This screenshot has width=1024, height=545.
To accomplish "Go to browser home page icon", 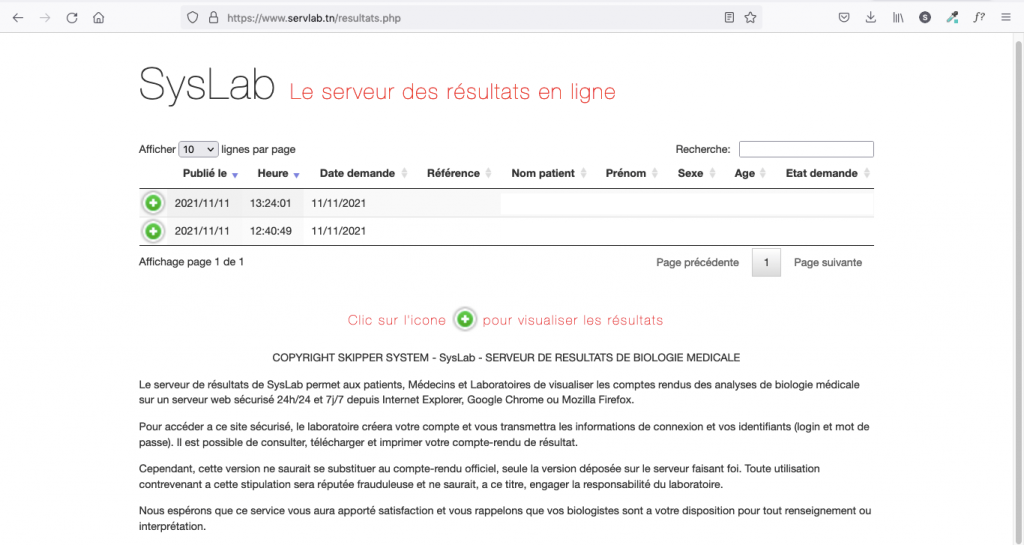I will pyautogui.click(x=98, y=17).
